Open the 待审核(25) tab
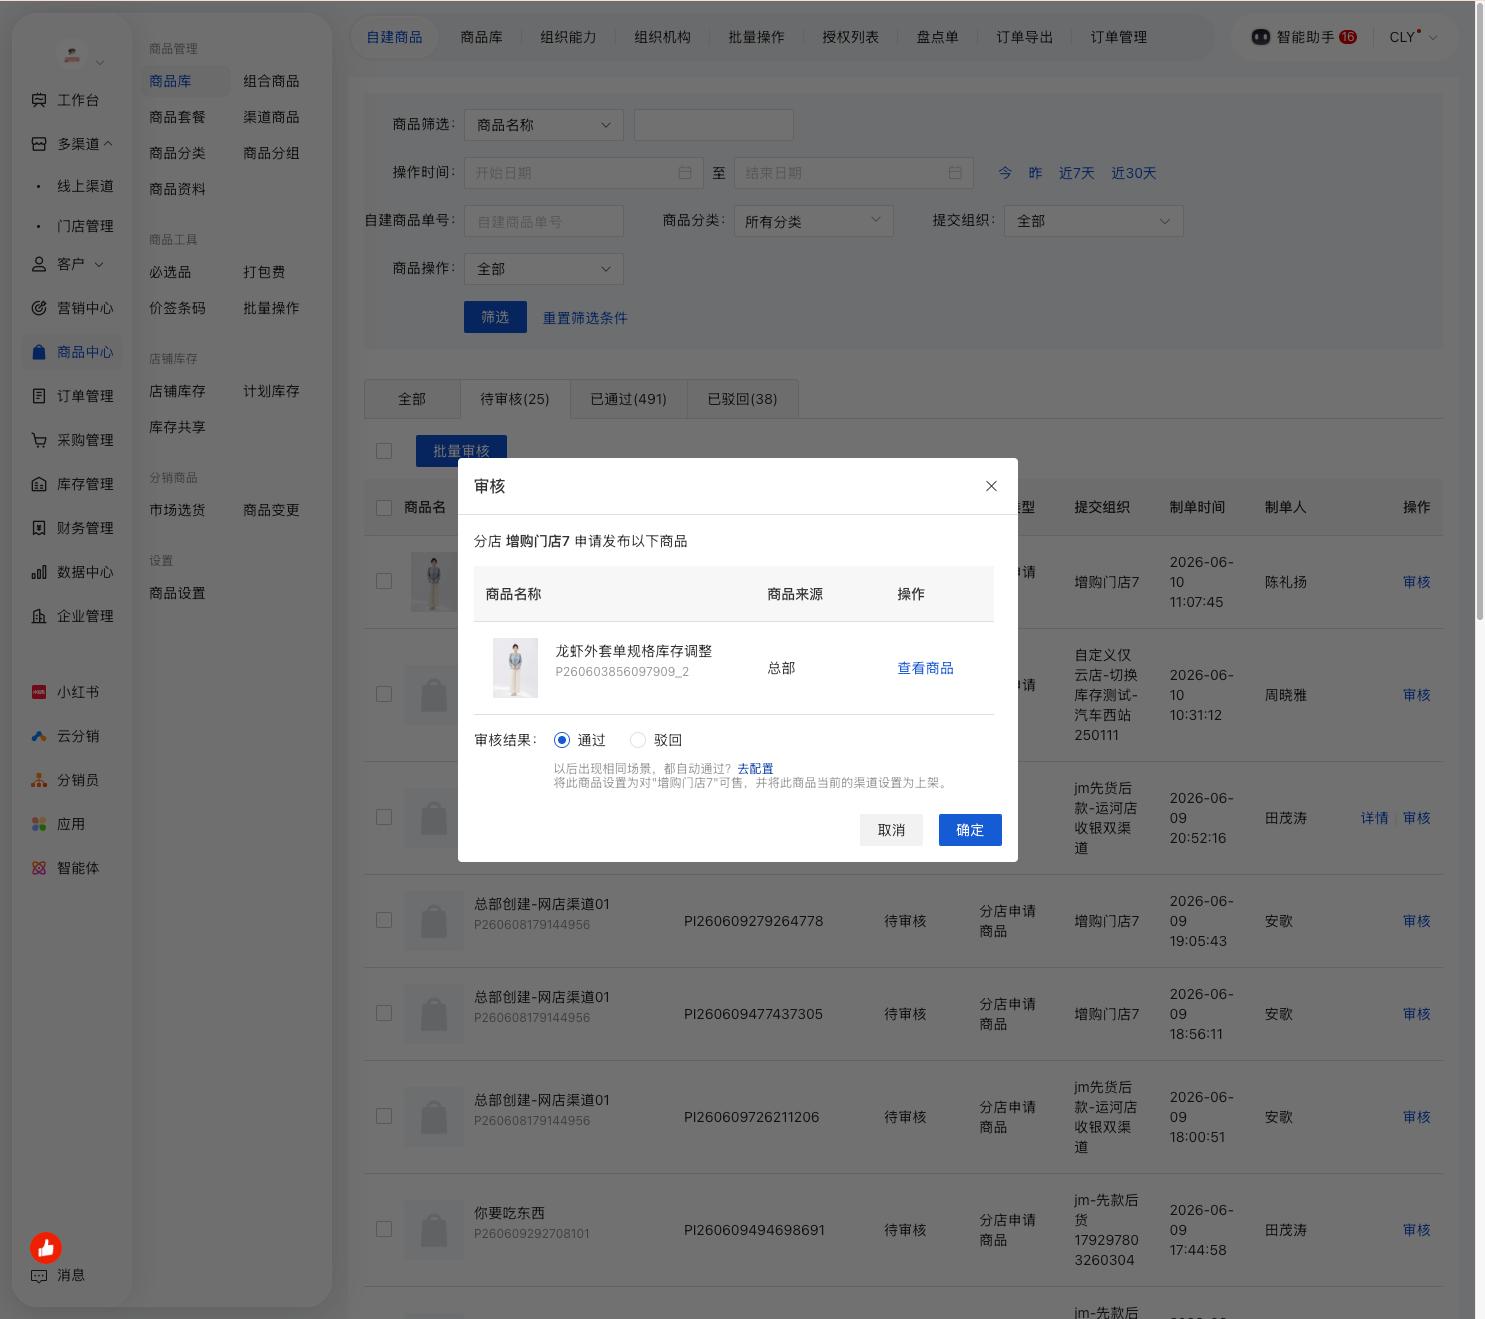This screenshot has width=1485, height=1319. pyautogui.click(x=515, y=399)
